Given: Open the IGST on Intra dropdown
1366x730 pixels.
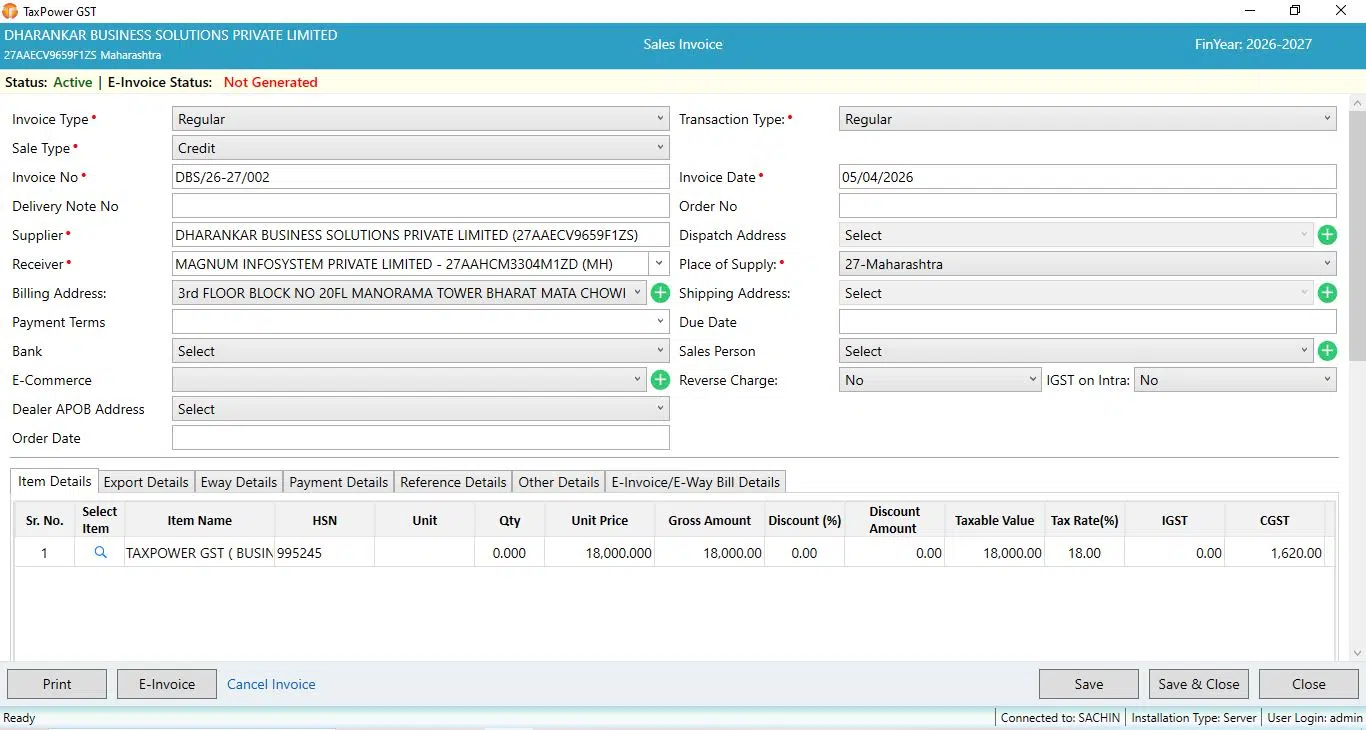Looking at the screenshot, I should point(1235,380).
